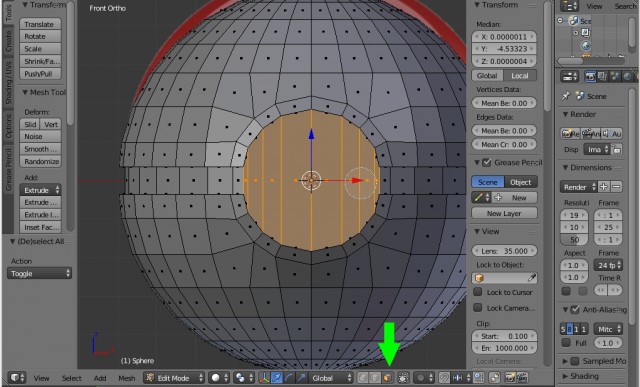Image resolution: width=640 pixels, height=387 pixels.
Task: Open the 3D view editor type selector
Action: pyautogui.click(x=17, y=378)
